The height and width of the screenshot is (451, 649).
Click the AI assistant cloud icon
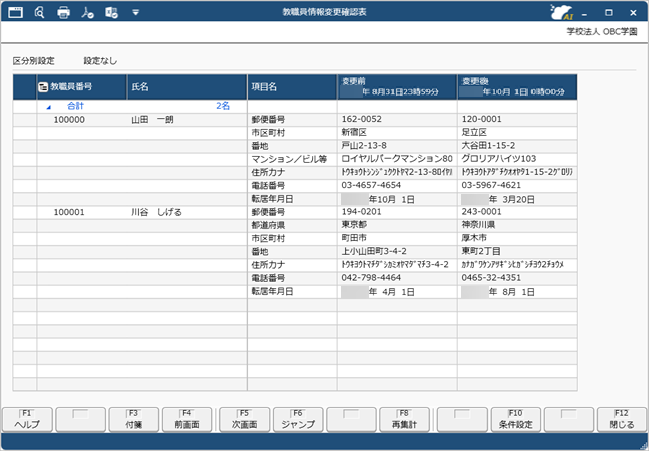[562, 12]
